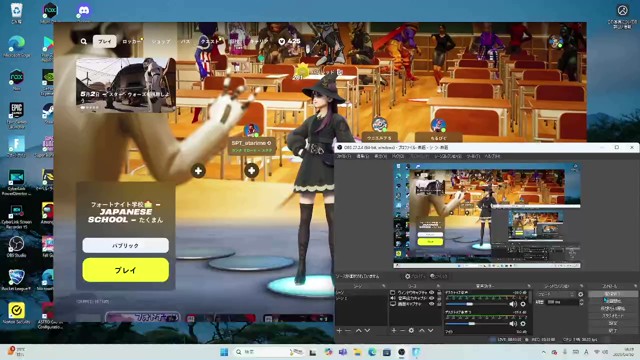This screenshot has height=360, width=640.
Task: Pop out the Audio Mixer dock header icon
Action: pyautogui.click(x=529, y=286)
